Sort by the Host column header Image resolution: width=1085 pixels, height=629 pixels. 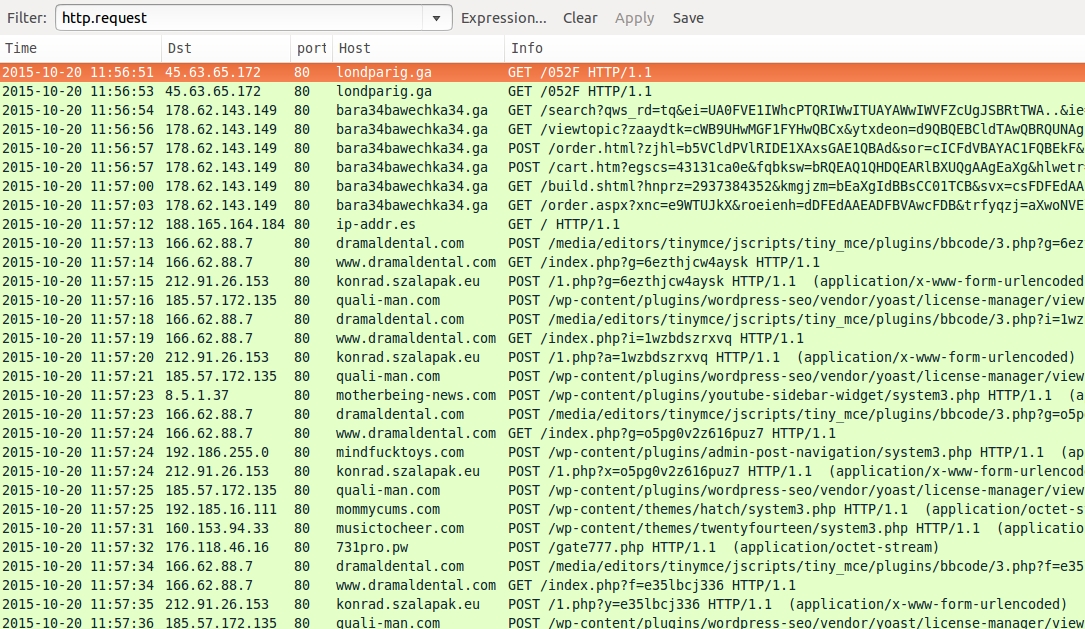(x=418, y=48)
